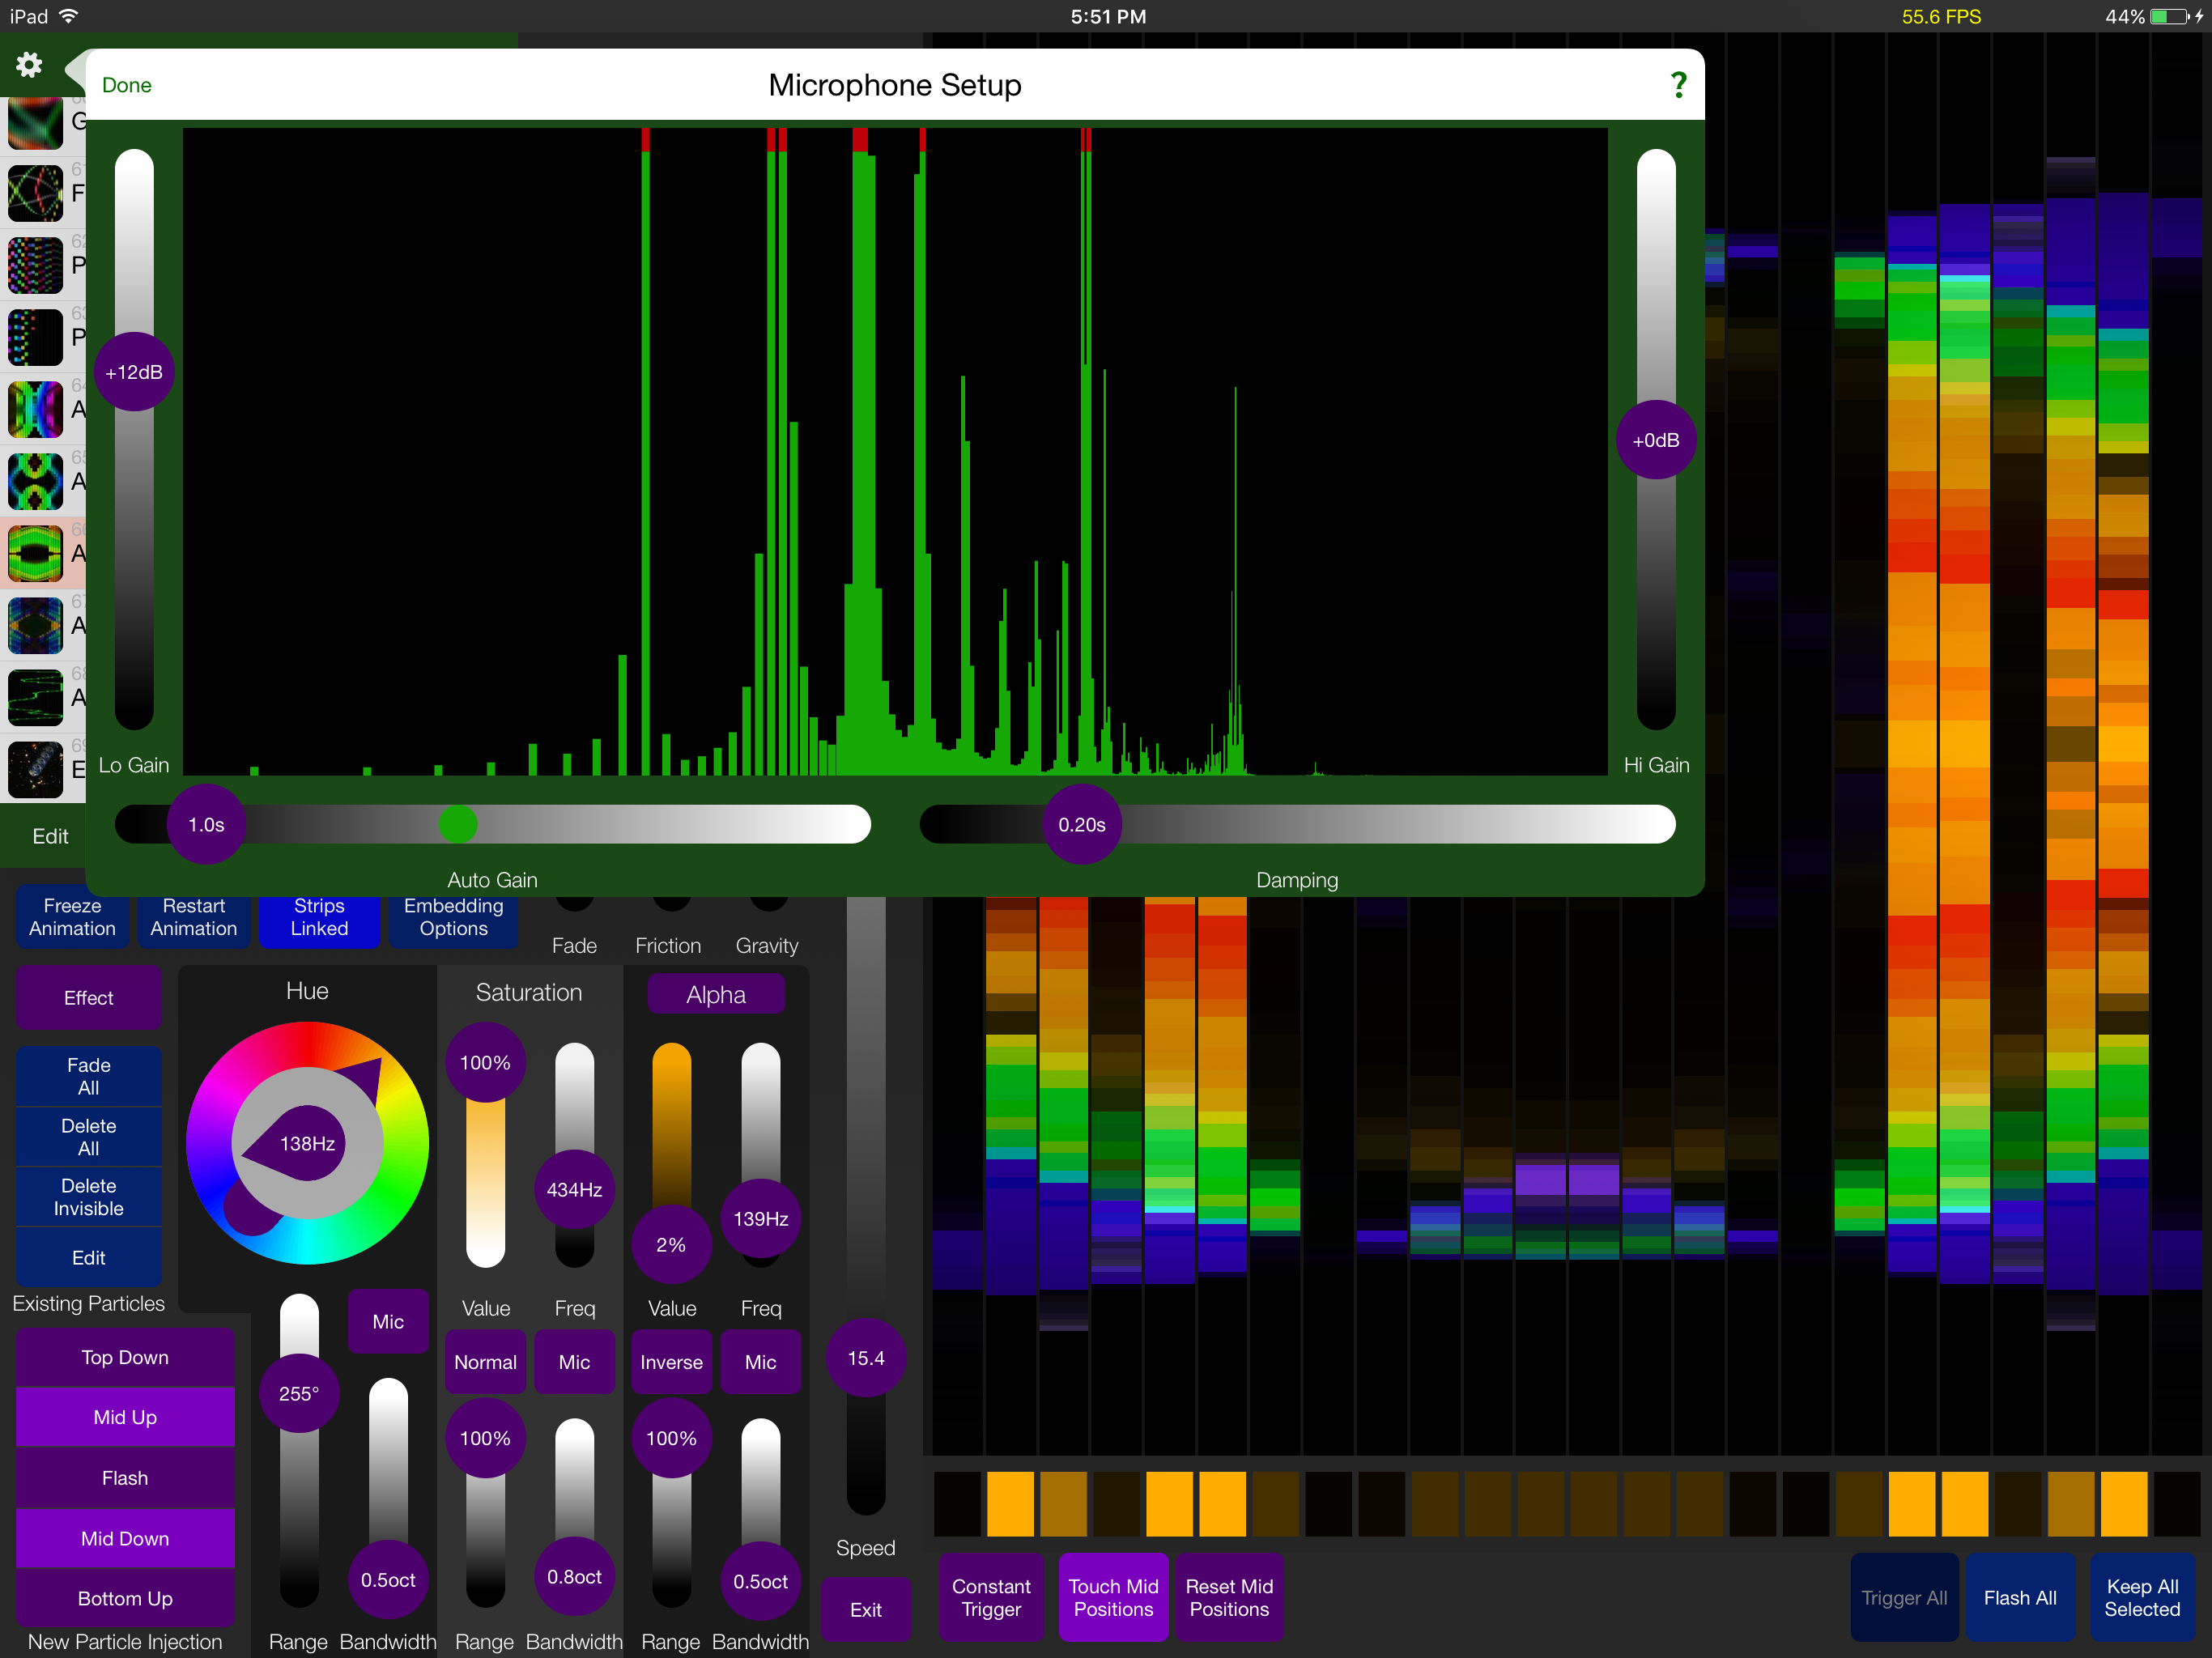
Task: Toggle Keep All Selected
Action: (2142, 1597)
